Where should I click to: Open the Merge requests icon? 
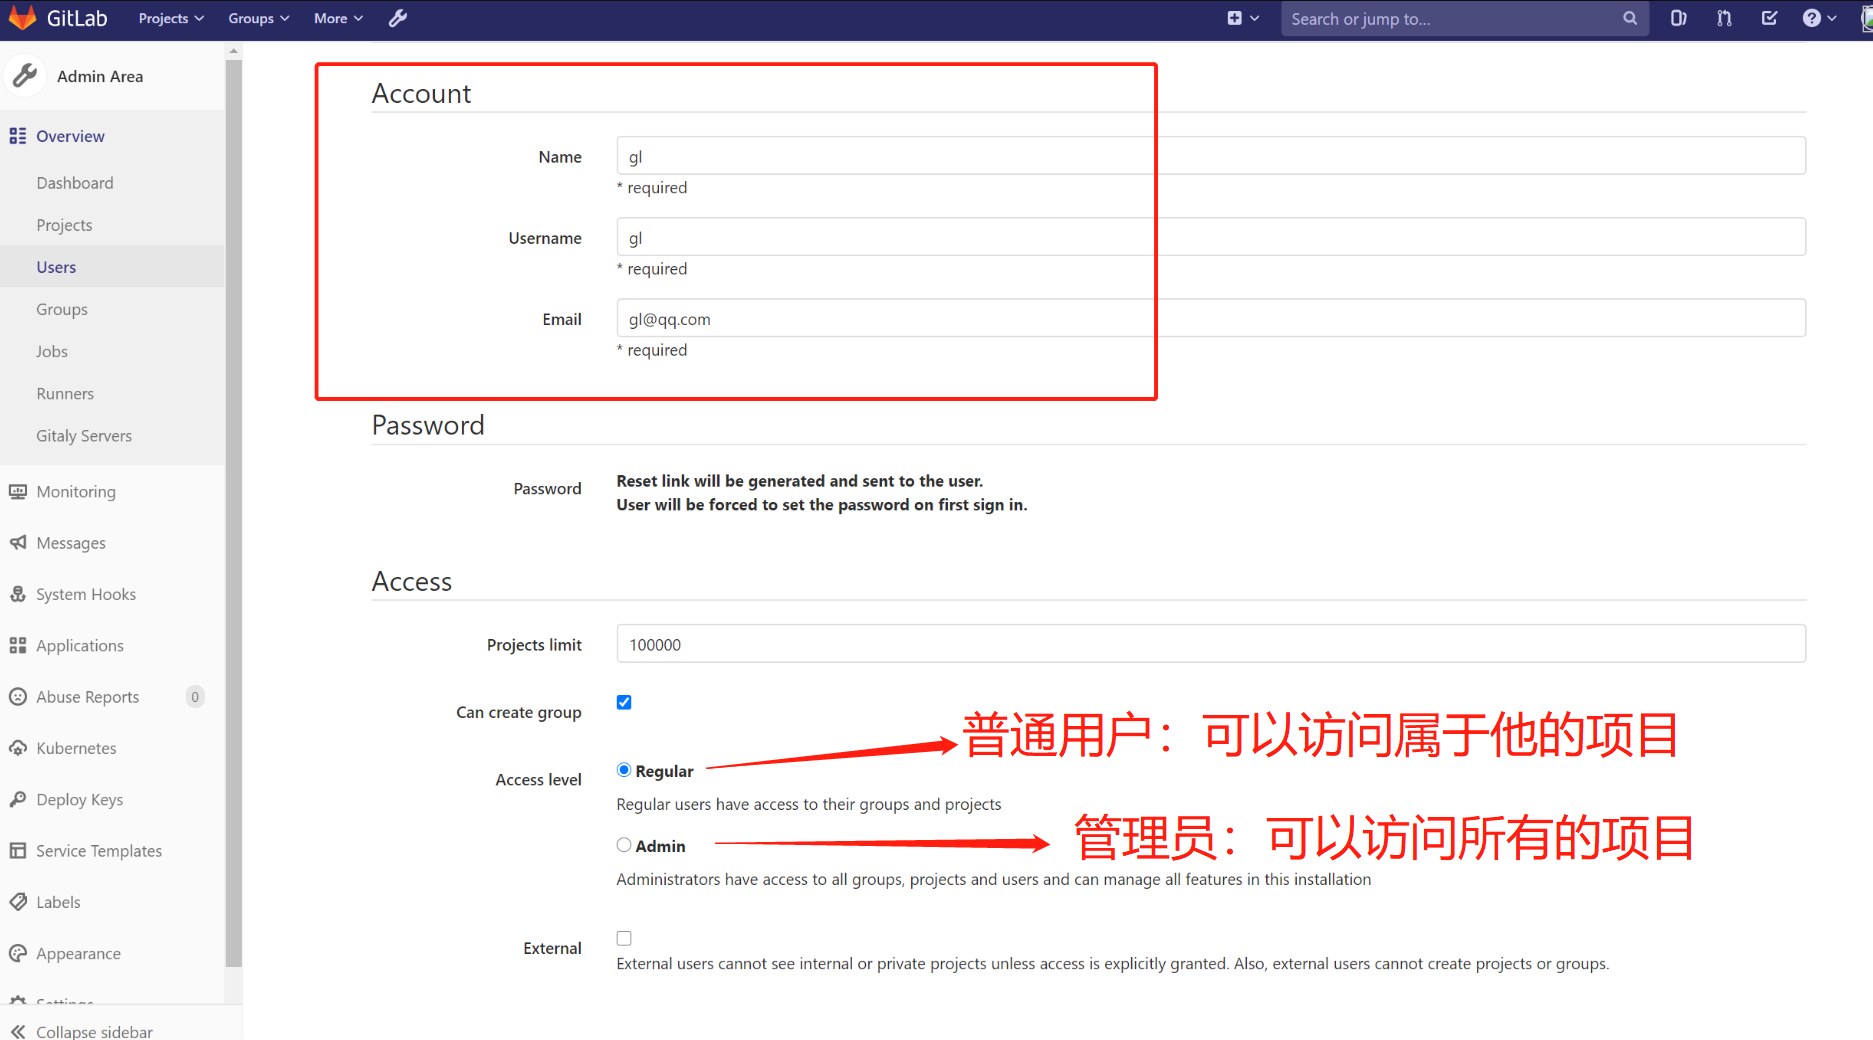1724,18
